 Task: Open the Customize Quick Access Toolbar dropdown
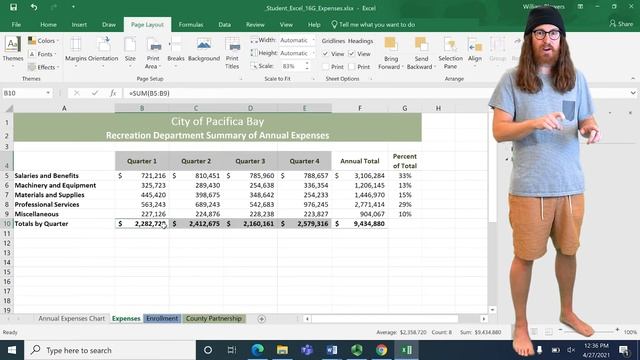(x=73, y=7)
